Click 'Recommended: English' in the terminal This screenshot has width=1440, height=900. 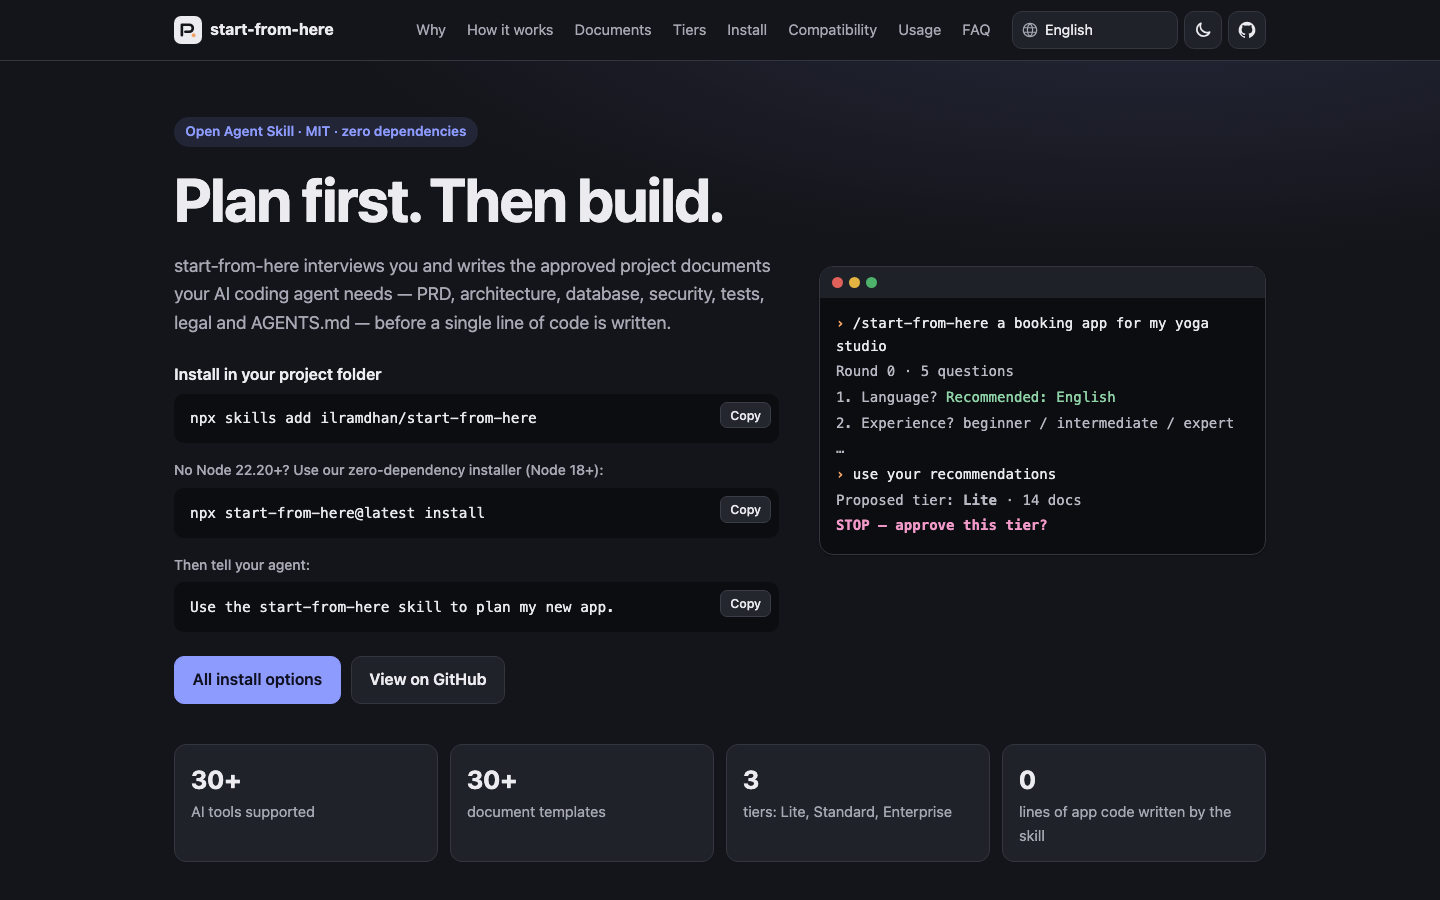[x=1031, y=397]
